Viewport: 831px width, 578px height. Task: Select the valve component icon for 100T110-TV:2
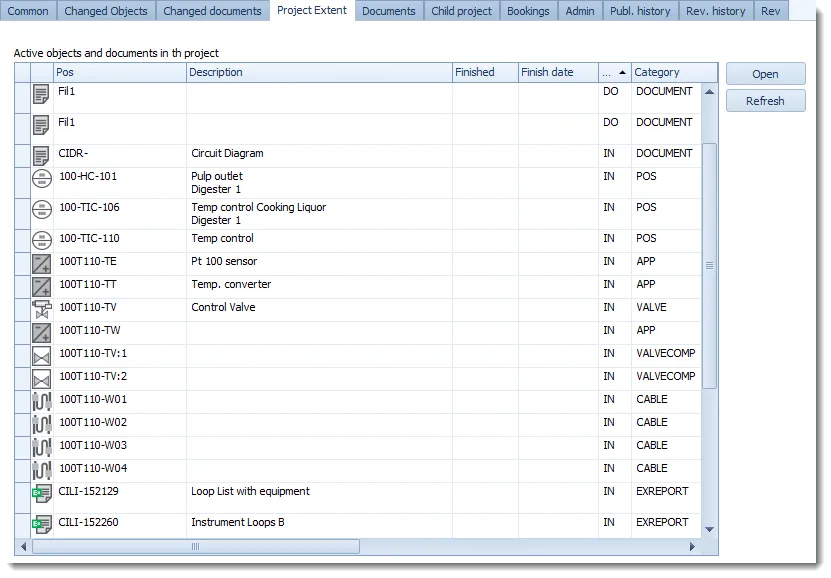point(42,379)
